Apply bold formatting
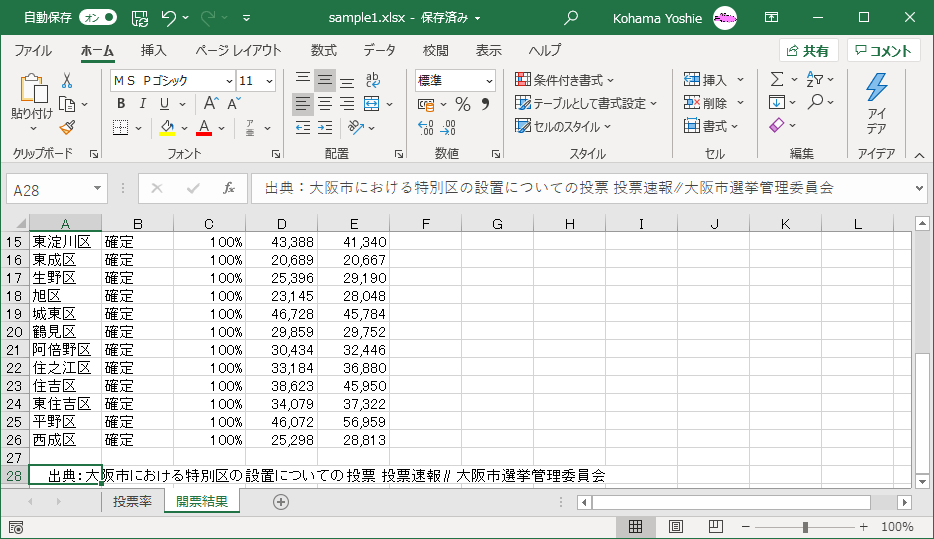 [x=121, y=104]
